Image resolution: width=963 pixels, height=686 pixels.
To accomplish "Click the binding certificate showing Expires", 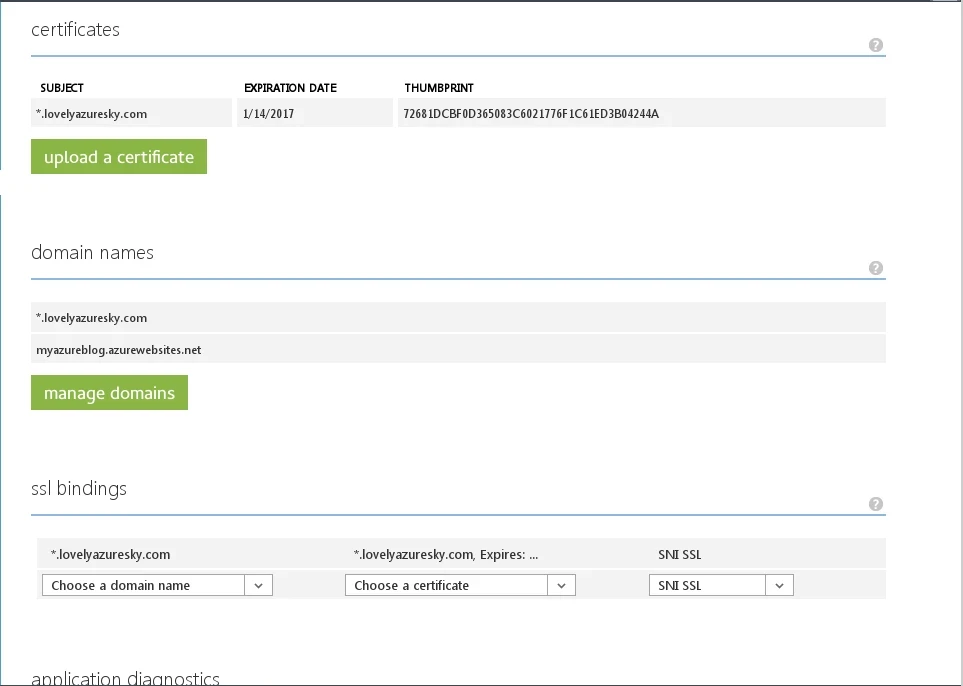I will click(x=446, y=554).
